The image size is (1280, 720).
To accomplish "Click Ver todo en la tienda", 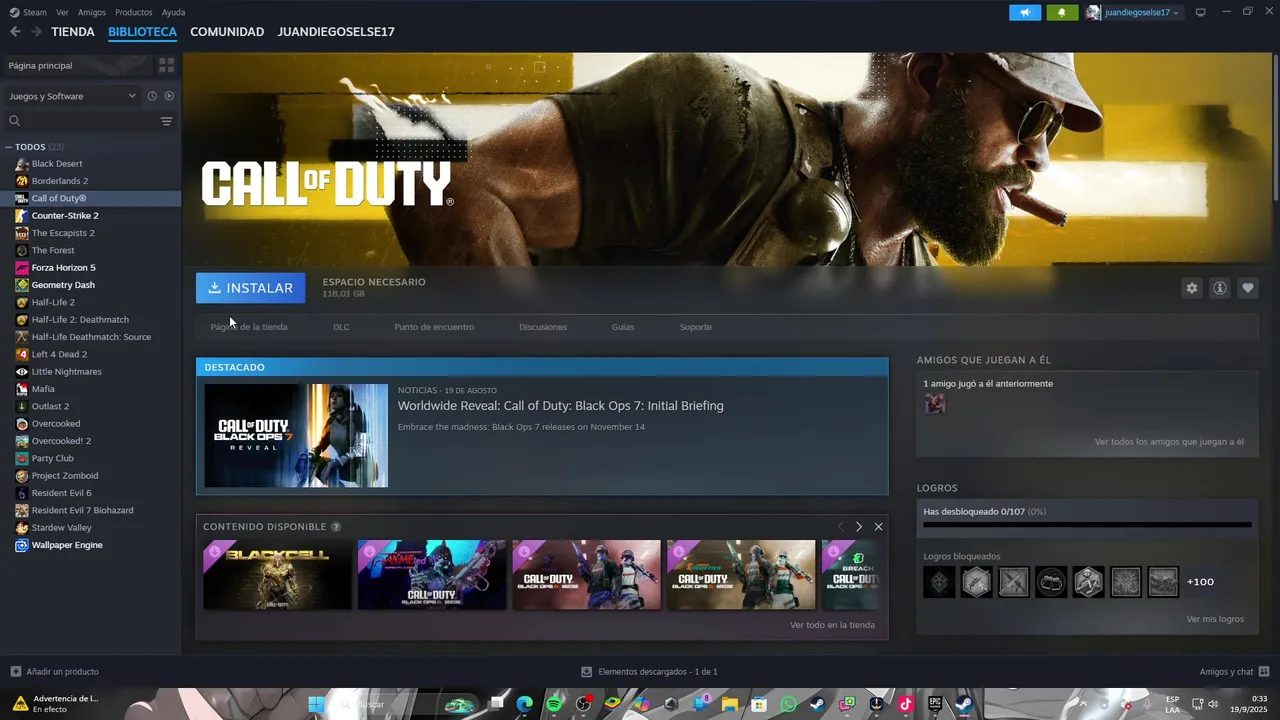I will point(832,625).
